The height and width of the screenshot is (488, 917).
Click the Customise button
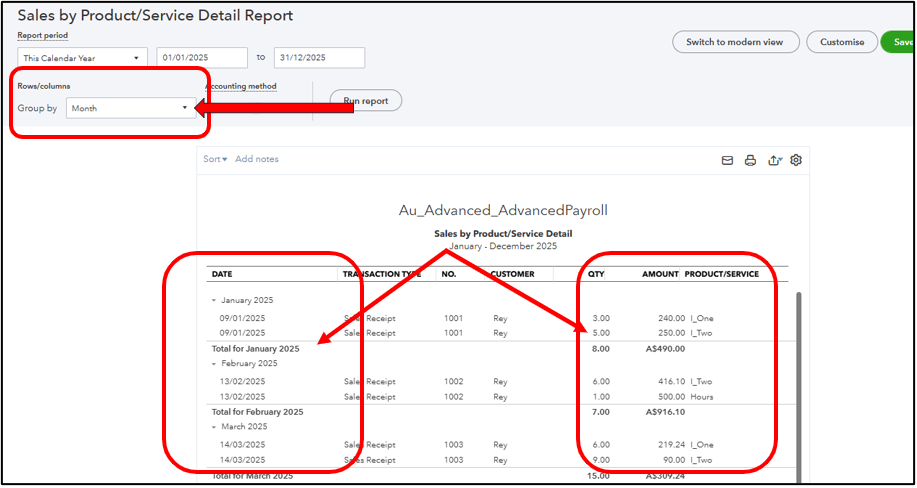(842, 42)
